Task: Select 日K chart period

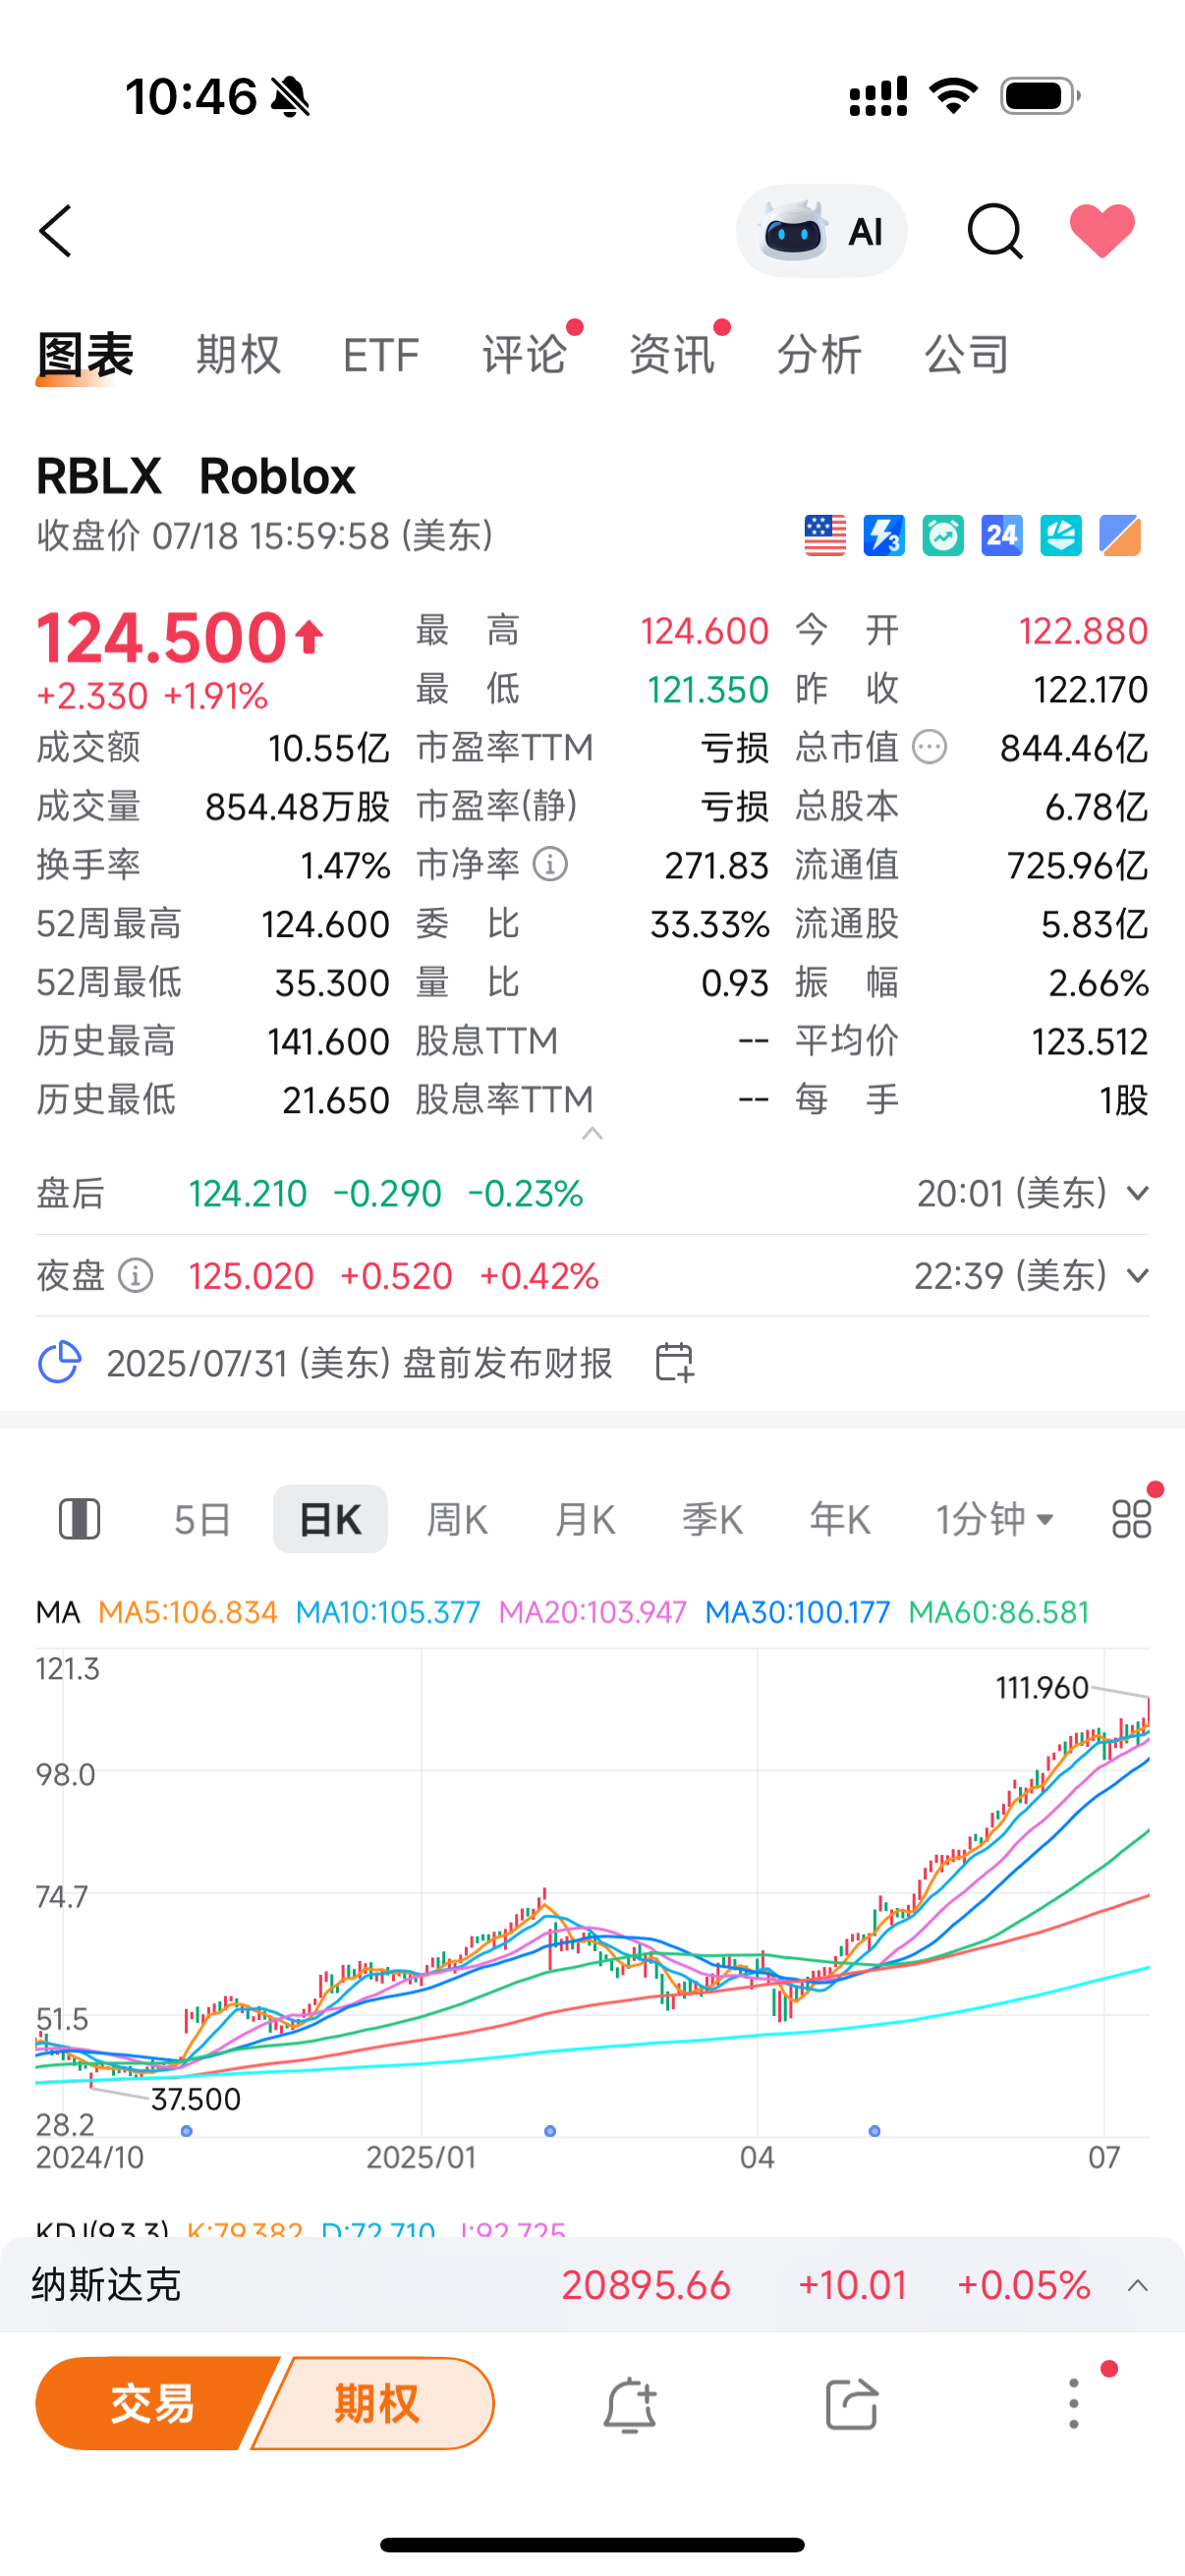Action: pos(330,1519)
